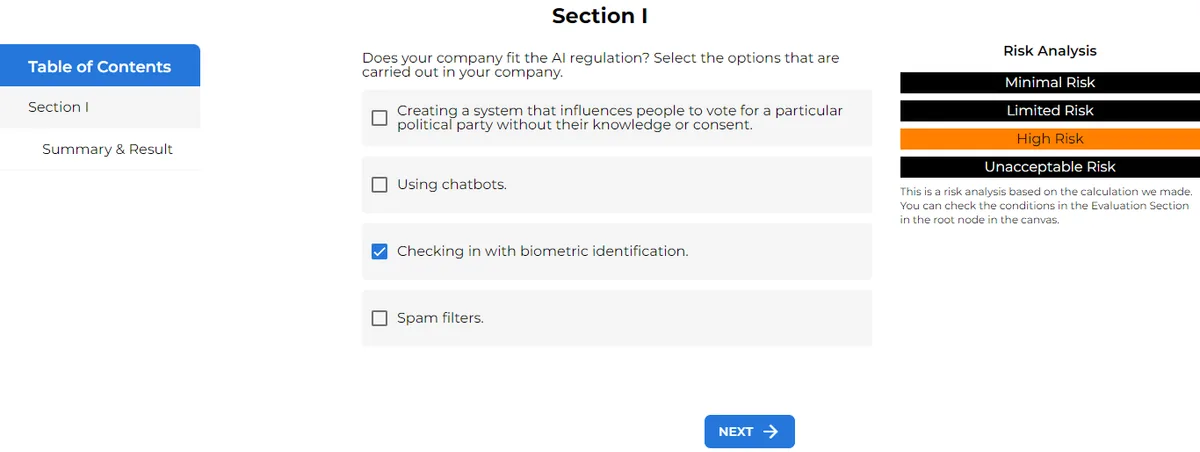Click the biometric identification option text
The width and height of the screenshot is (1200, 452).
[x=542, y=251]
